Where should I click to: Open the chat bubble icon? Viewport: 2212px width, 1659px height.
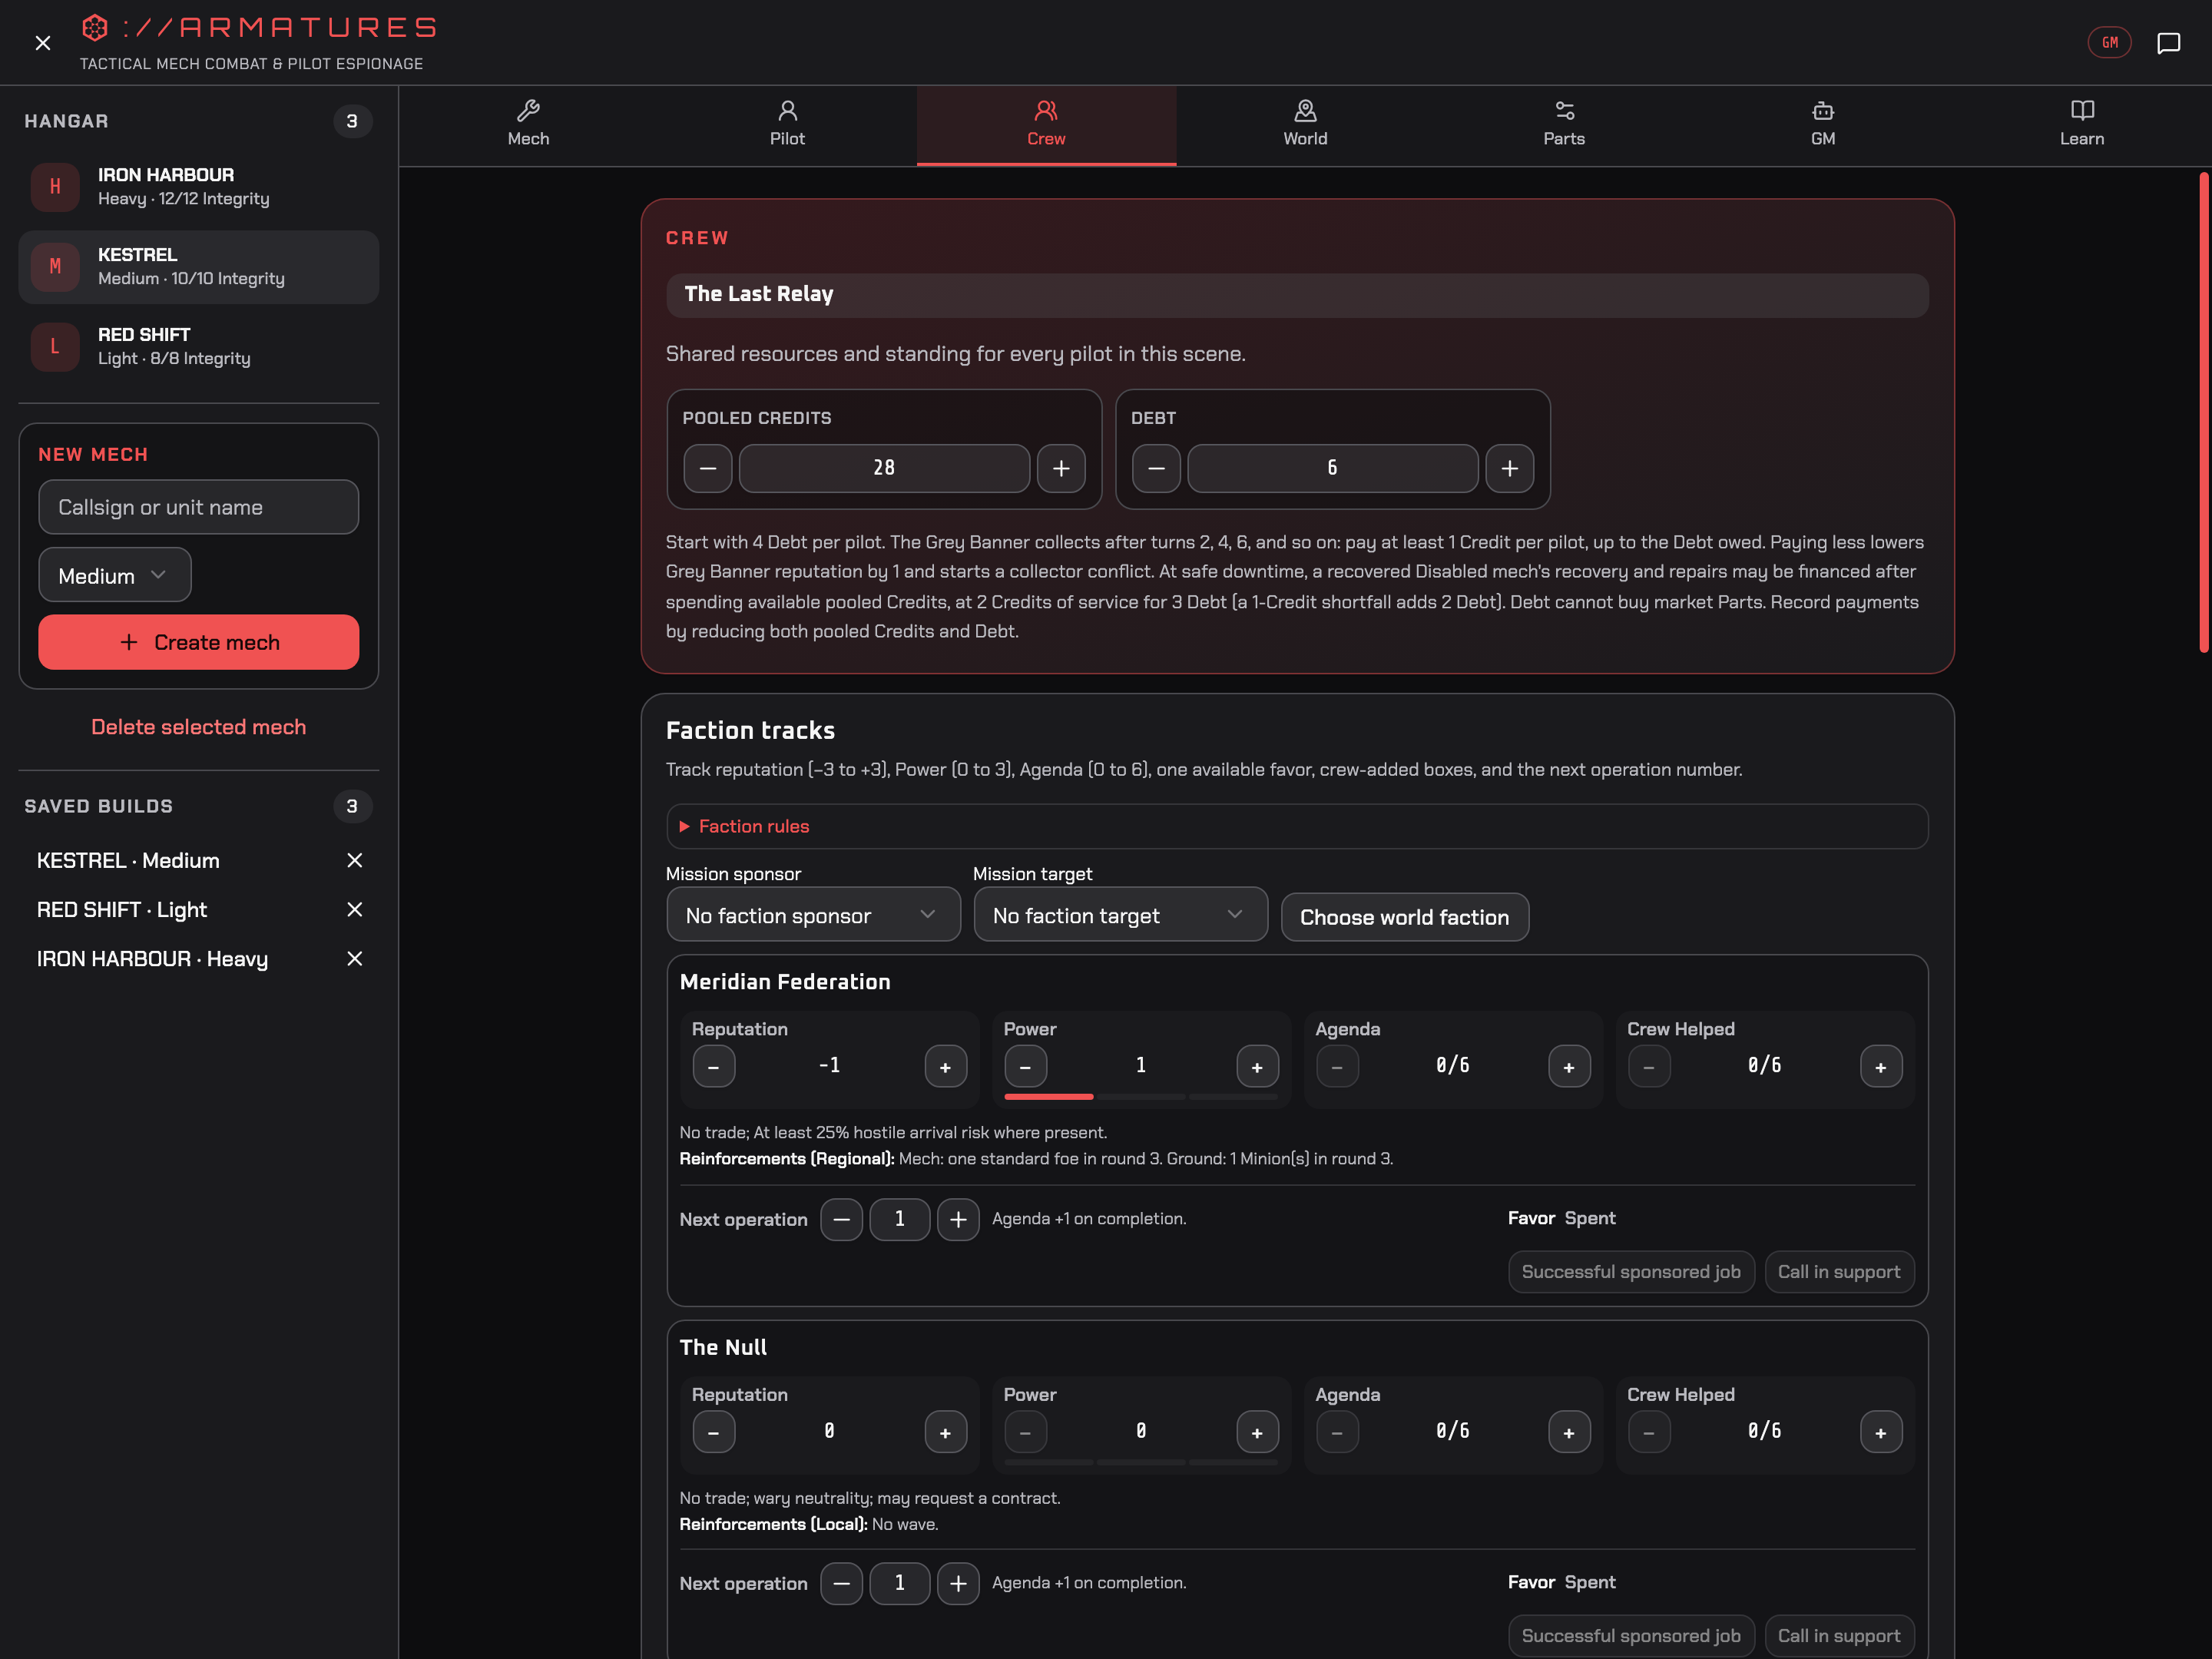point(2168,43)
